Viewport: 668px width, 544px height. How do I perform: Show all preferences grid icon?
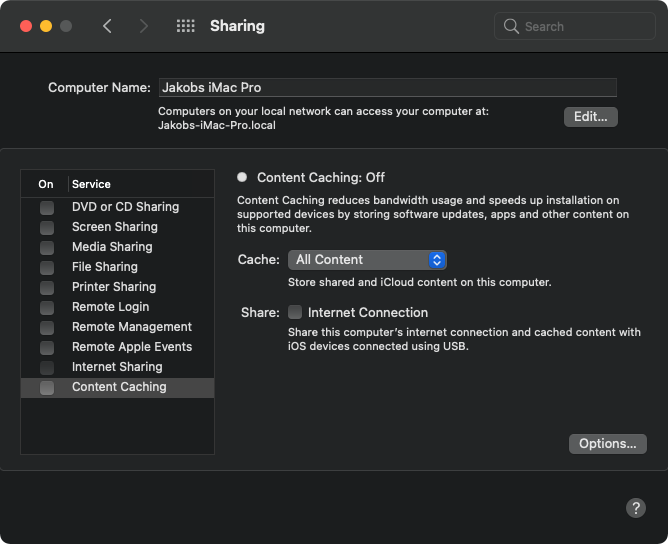click(x=185, y=26)
